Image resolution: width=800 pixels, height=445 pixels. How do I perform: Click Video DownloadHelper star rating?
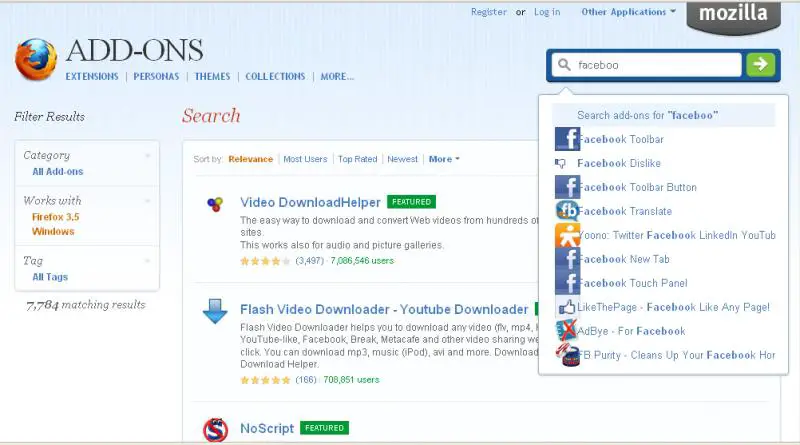pyautogui.click(x=265, y=261)
